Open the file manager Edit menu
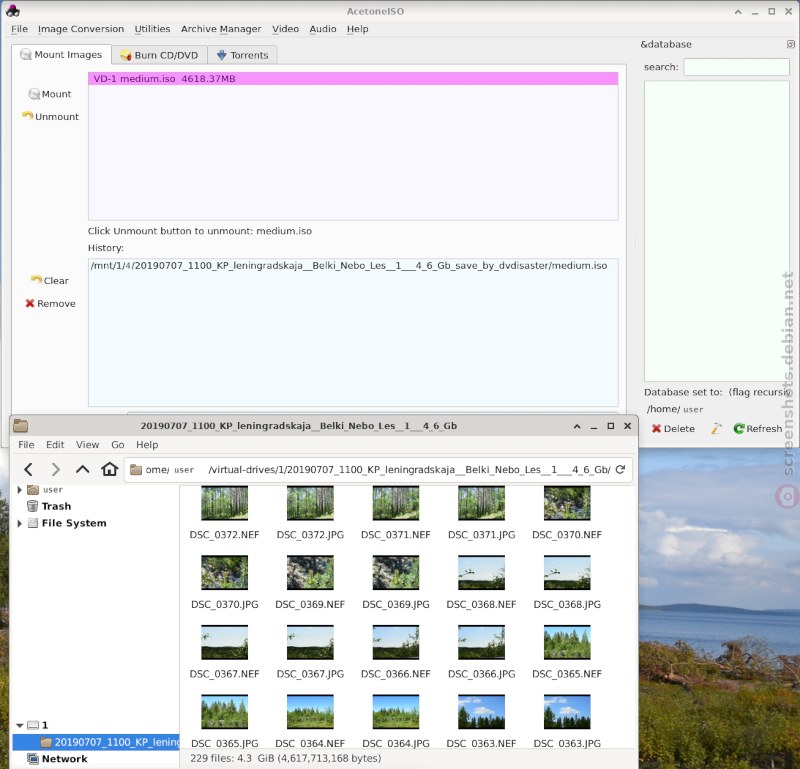Viewport: 800px width, 769px height. 55,445
